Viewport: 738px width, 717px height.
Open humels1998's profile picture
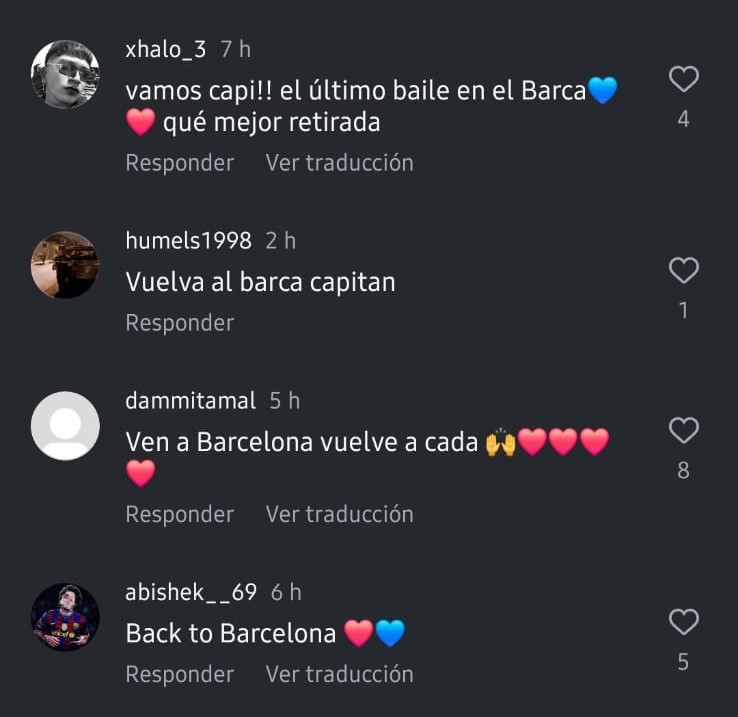click(65, 265)
